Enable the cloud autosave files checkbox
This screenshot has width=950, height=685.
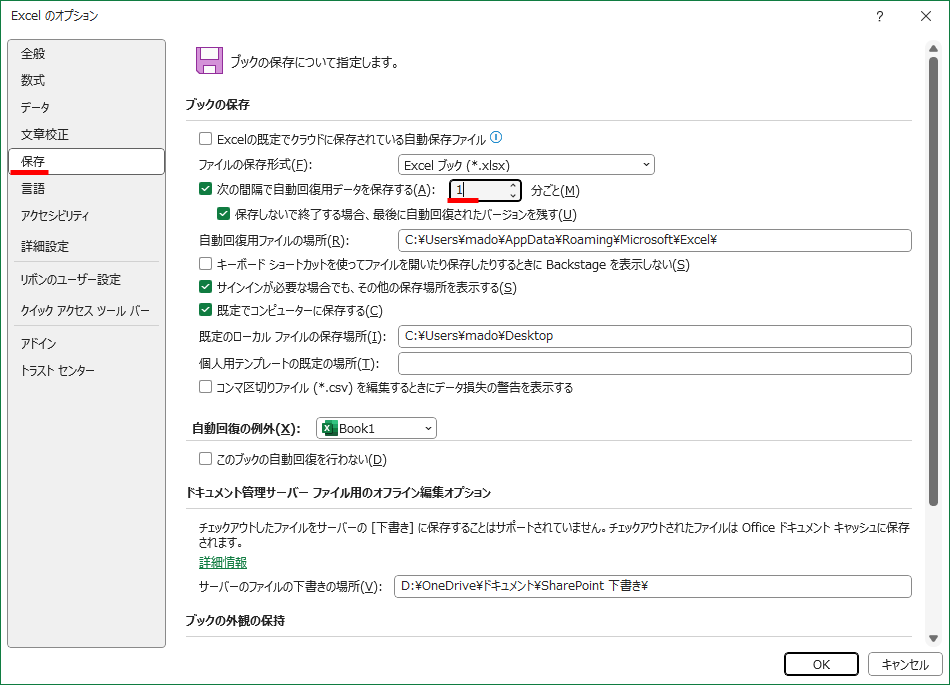(205, 138)
